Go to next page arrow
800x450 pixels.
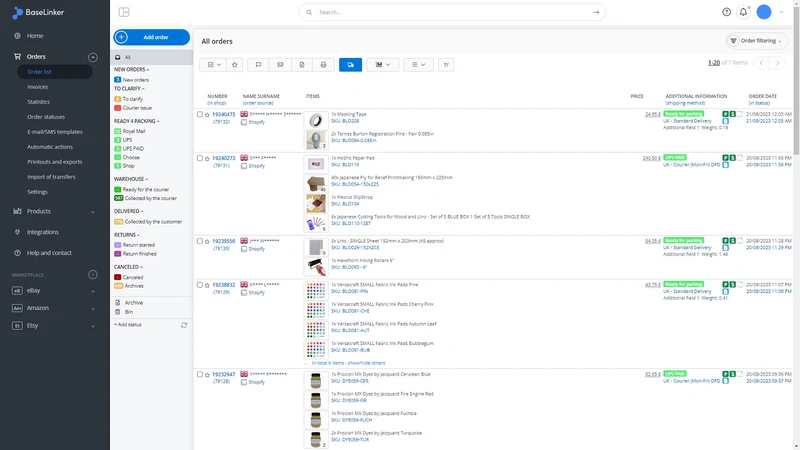click(778, 63)
